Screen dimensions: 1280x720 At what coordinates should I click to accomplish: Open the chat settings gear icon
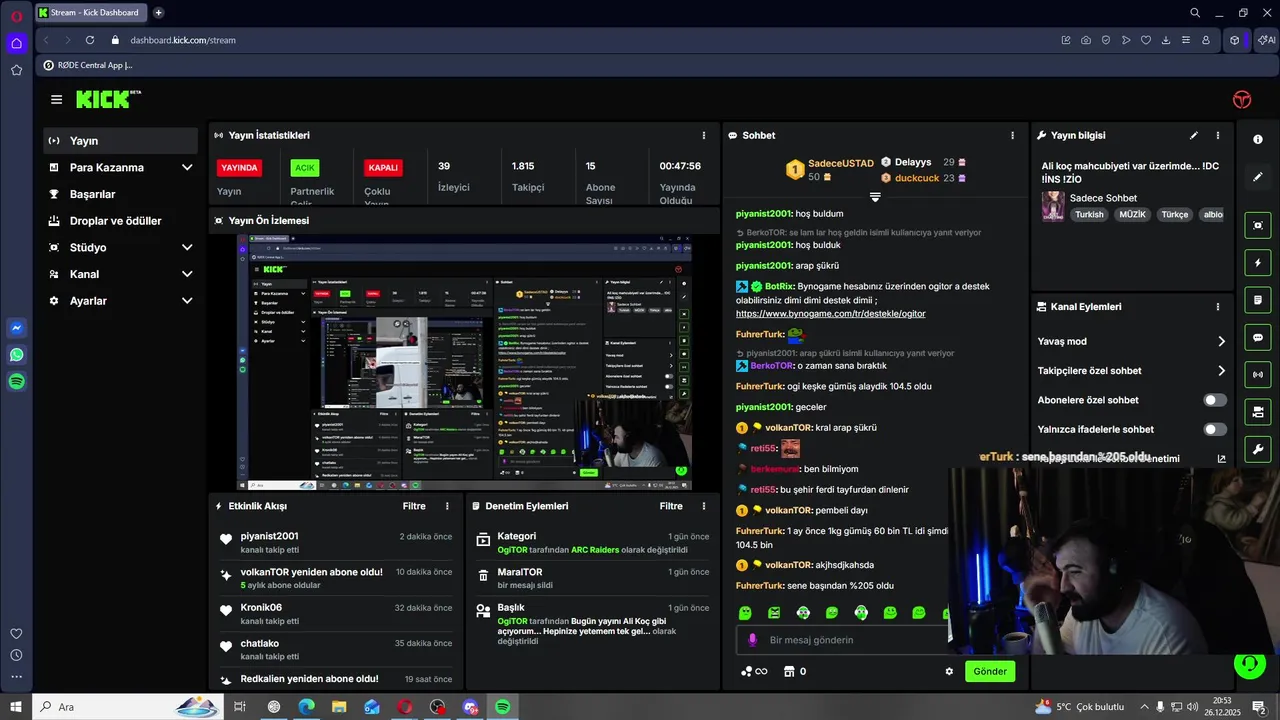tap(949, 671)
